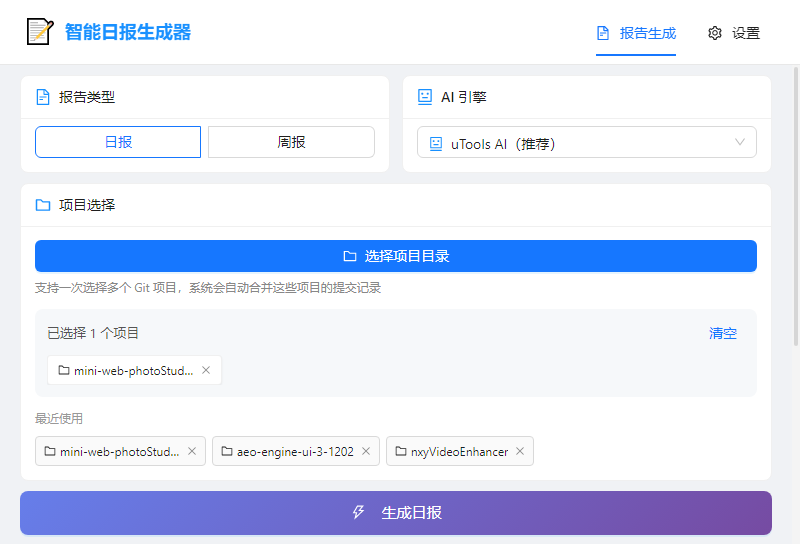Remove aeo-engine-ui-3-1202 from recent list

[x=366, y=451]
